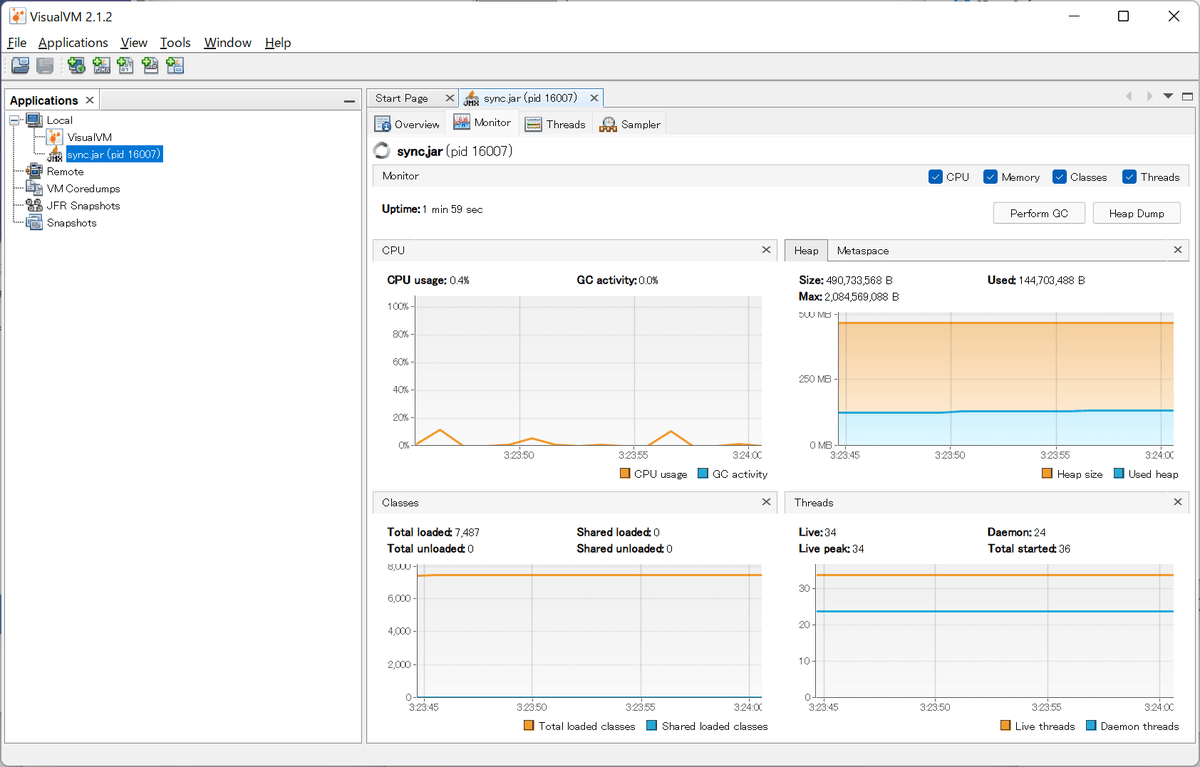Image resolution: width=1200 pixels, height=767 pixels.
Task: Toggle the Memory graph checkbox
Action: click(991, 177)
